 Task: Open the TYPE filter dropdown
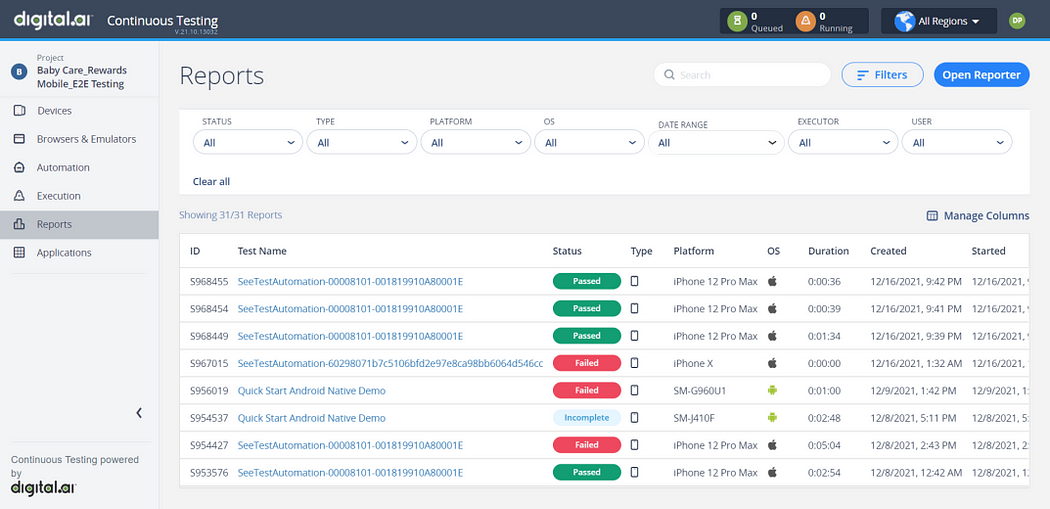pos(362,143)
